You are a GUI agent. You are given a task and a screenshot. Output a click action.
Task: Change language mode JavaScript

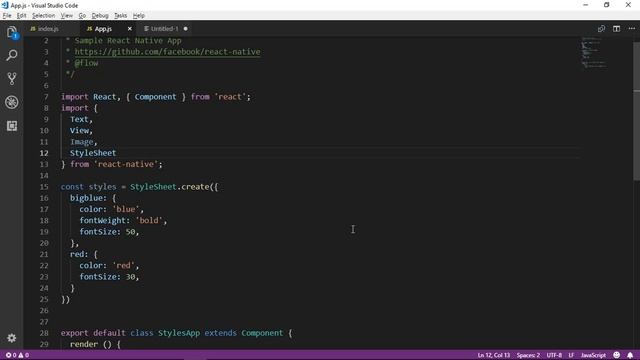pos(593,355)
